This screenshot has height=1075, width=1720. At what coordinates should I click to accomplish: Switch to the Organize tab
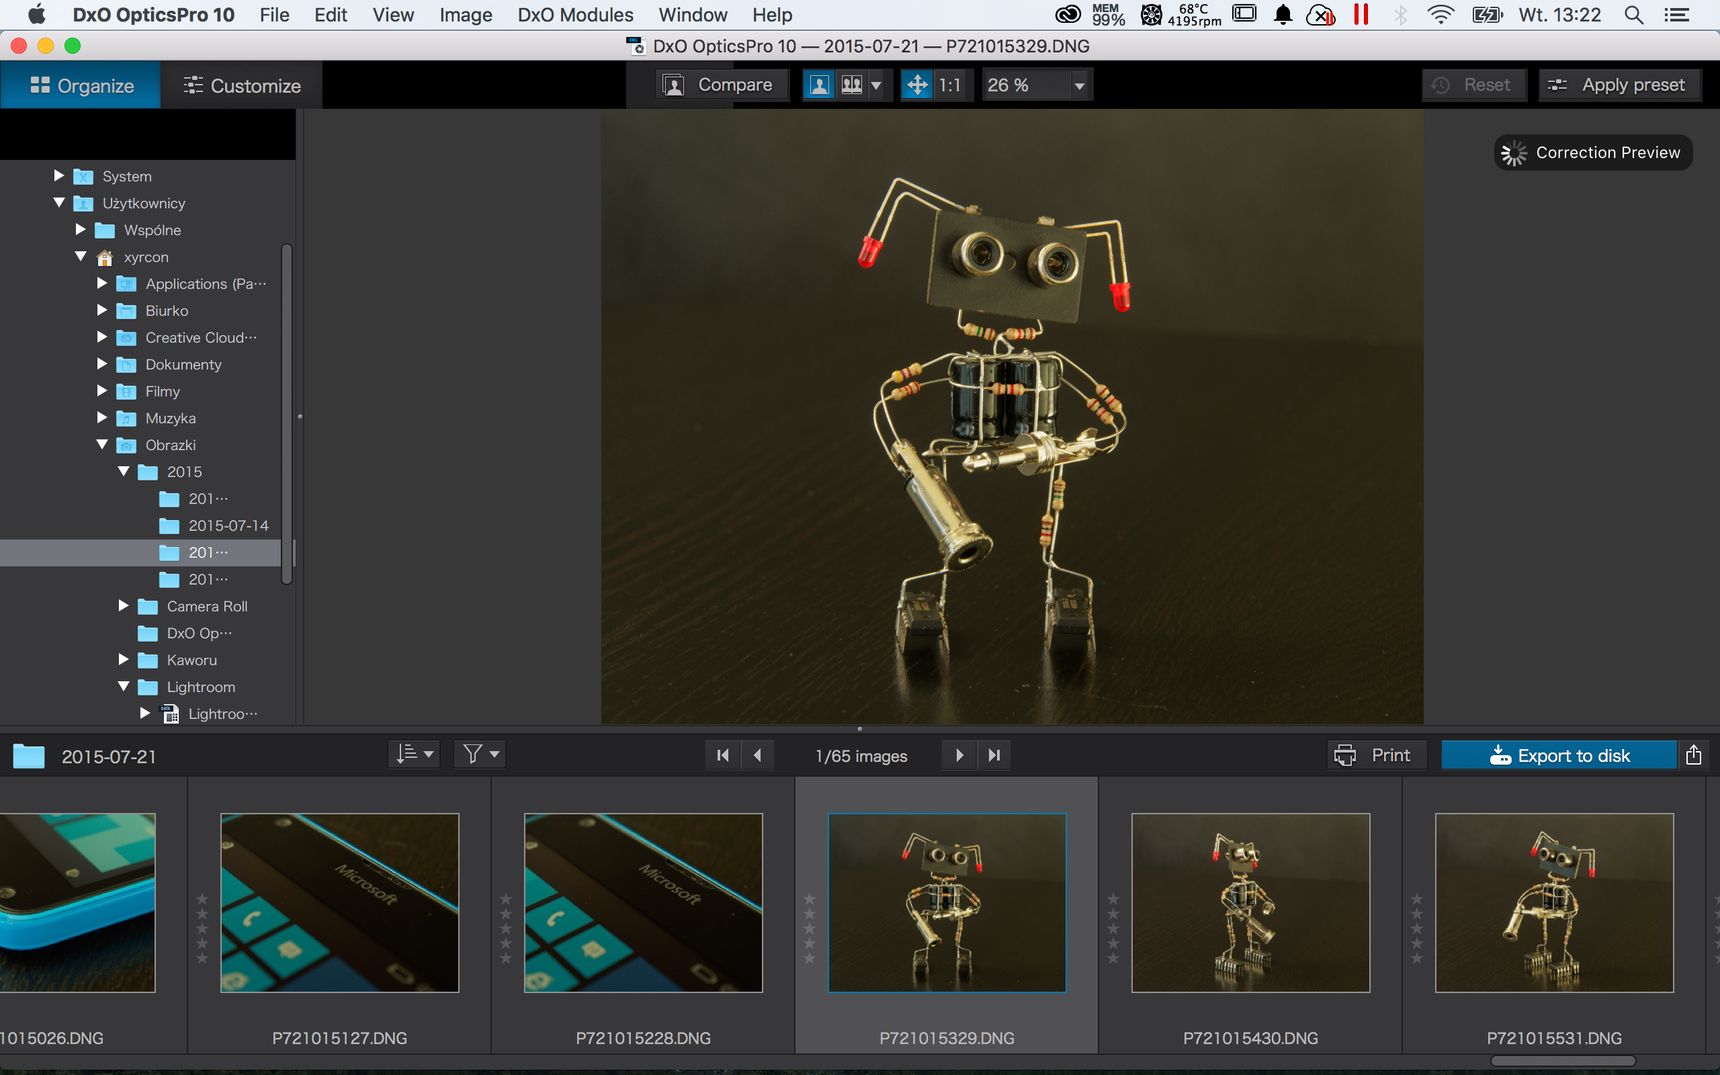point(81,86)
